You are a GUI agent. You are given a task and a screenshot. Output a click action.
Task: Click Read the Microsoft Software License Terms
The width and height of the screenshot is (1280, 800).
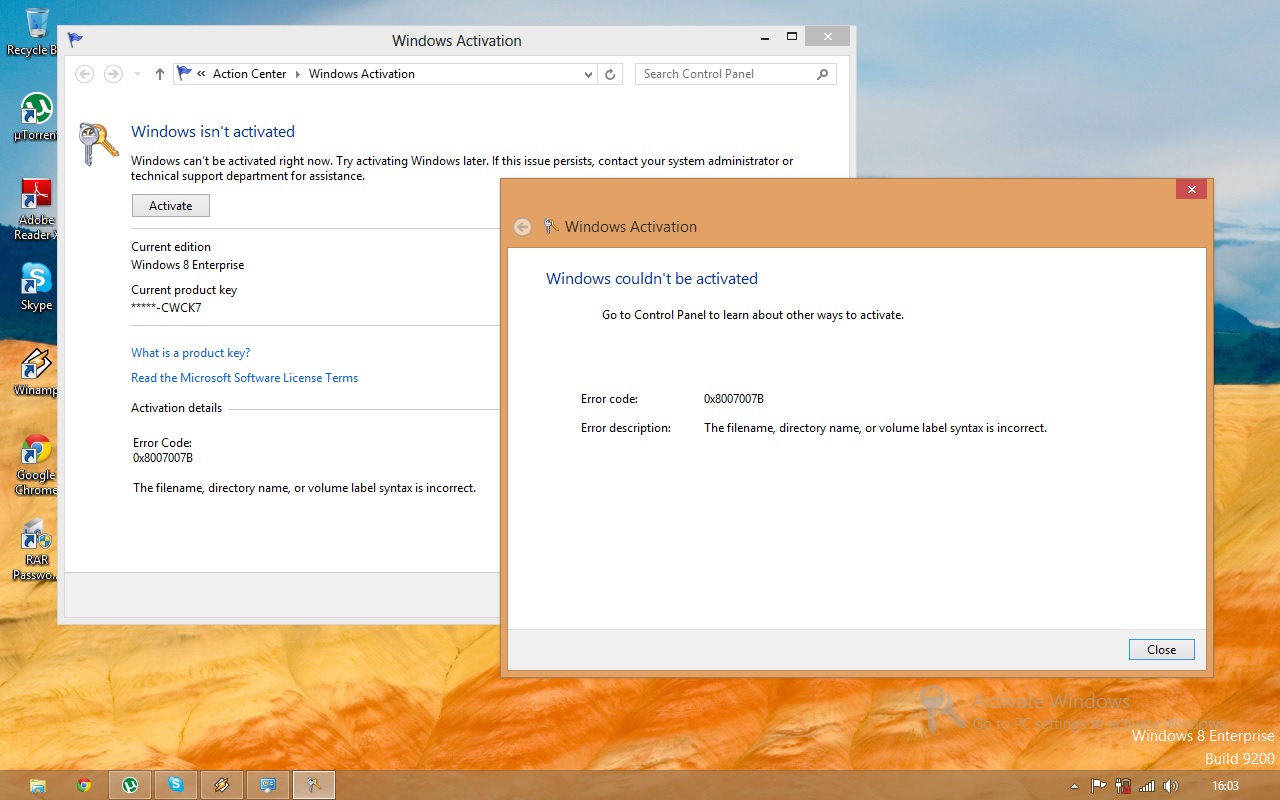click(244, 378)
